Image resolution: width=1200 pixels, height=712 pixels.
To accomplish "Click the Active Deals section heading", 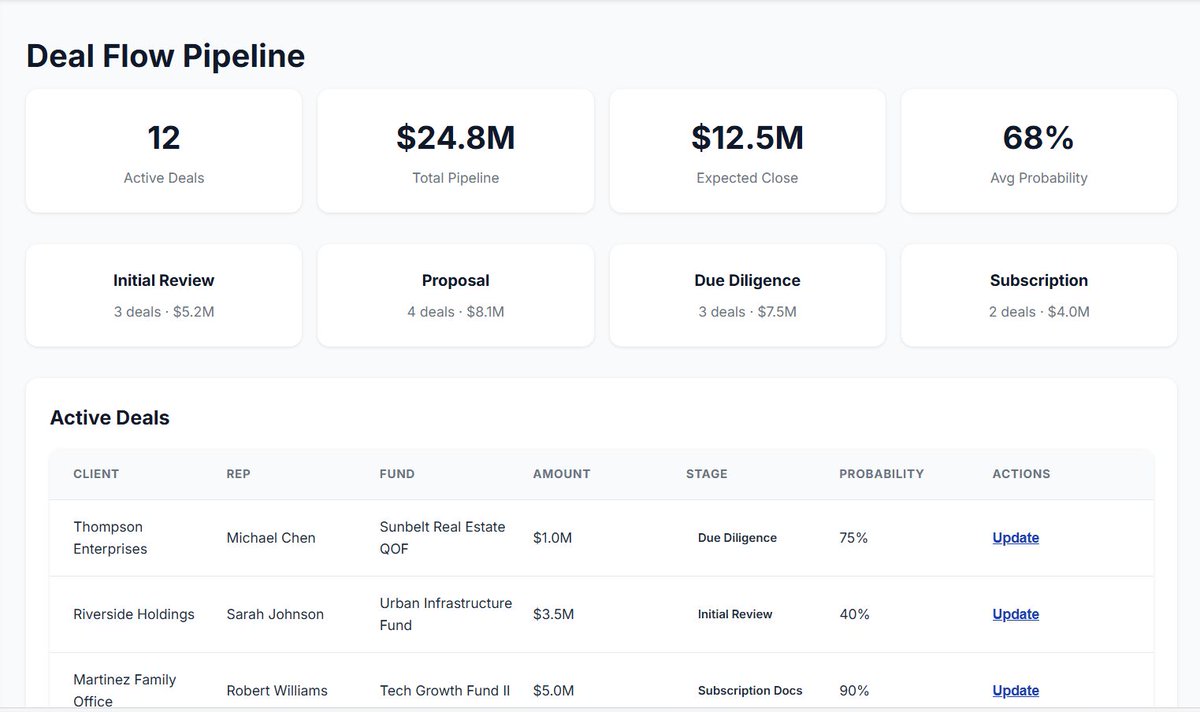I will (x=110, y=418).
